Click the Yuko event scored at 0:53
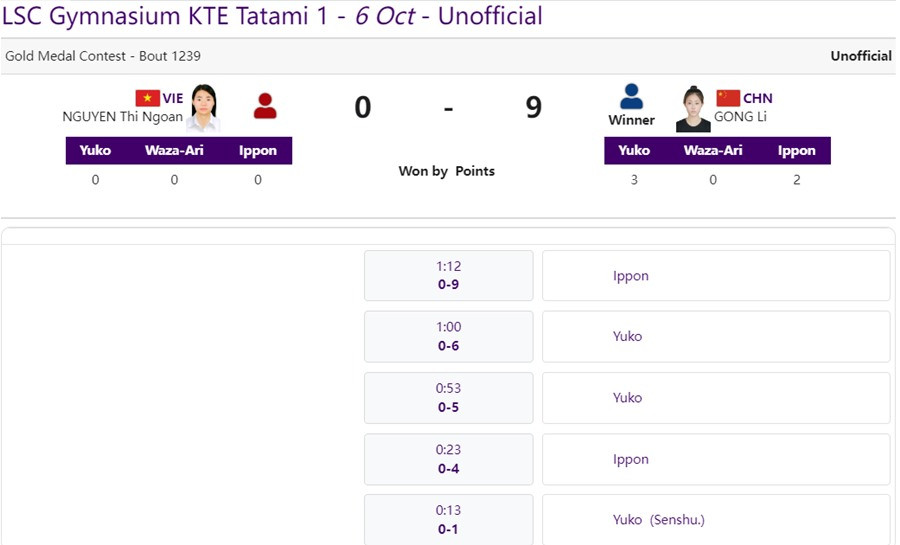Screen dimensions: 900x545 tap(627, 398)
